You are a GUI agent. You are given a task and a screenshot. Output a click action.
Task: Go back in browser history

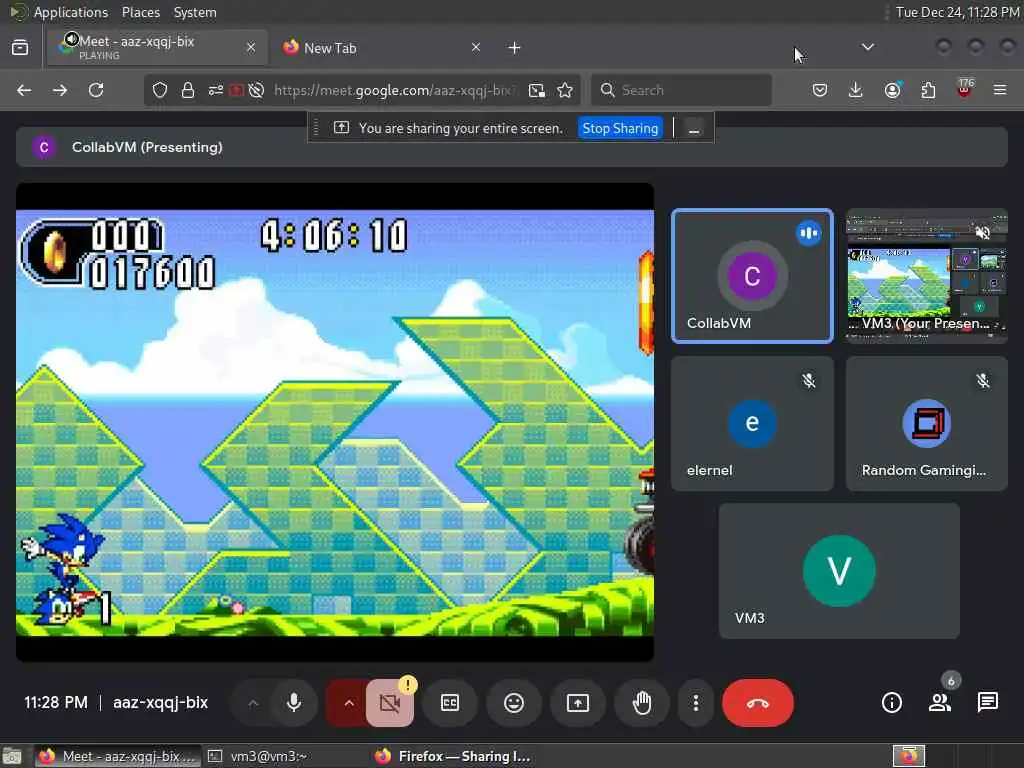pyautogui.click(x=24, y=90)
